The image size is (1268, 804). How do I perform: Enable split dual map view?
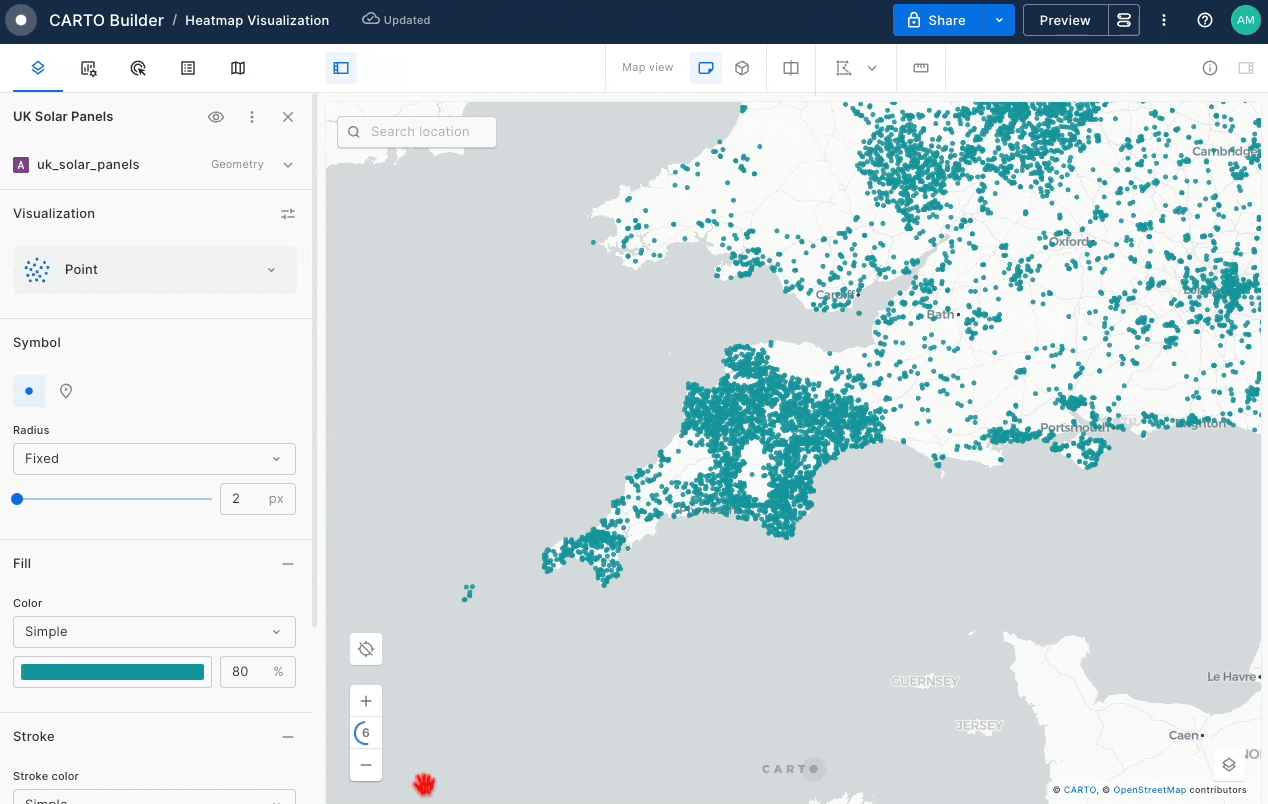[791, 68]
